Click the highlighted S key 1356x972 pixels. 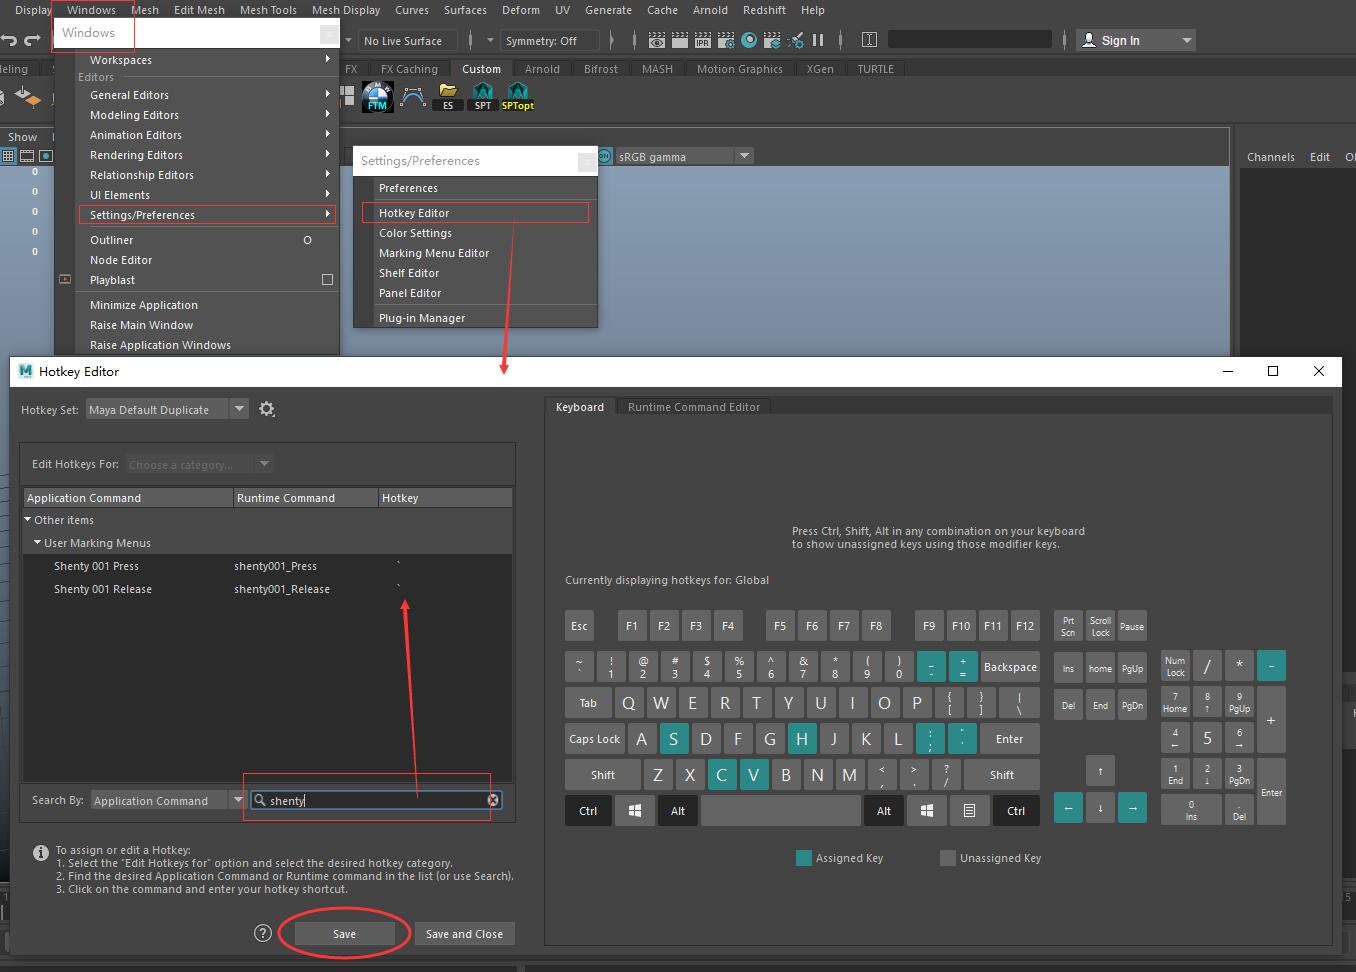click(x=674, y=739)
